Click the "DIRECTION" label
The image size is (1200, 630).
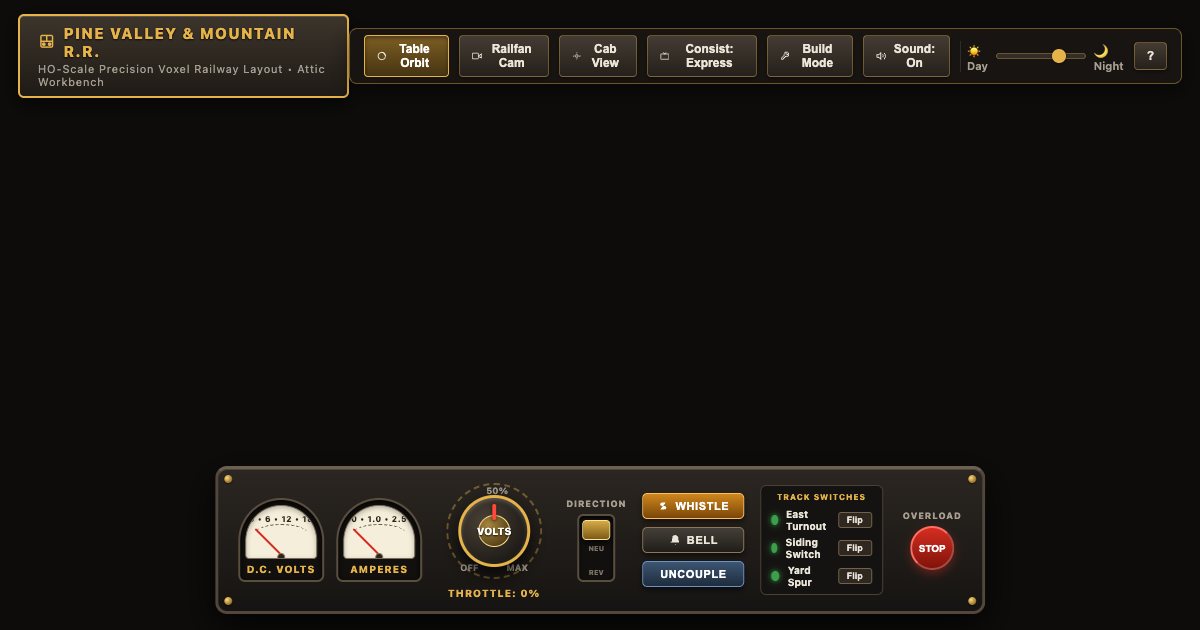point(596,504)
